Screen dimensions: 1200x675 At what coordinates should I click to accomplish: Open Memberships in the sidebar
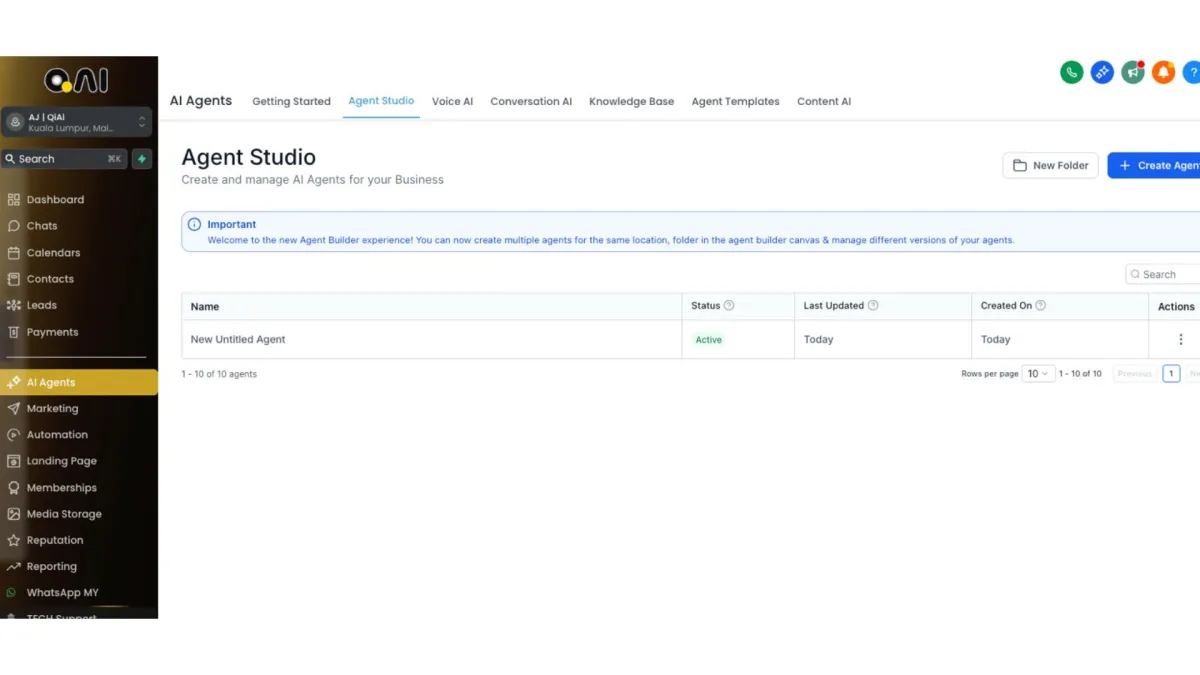point(61,488)
